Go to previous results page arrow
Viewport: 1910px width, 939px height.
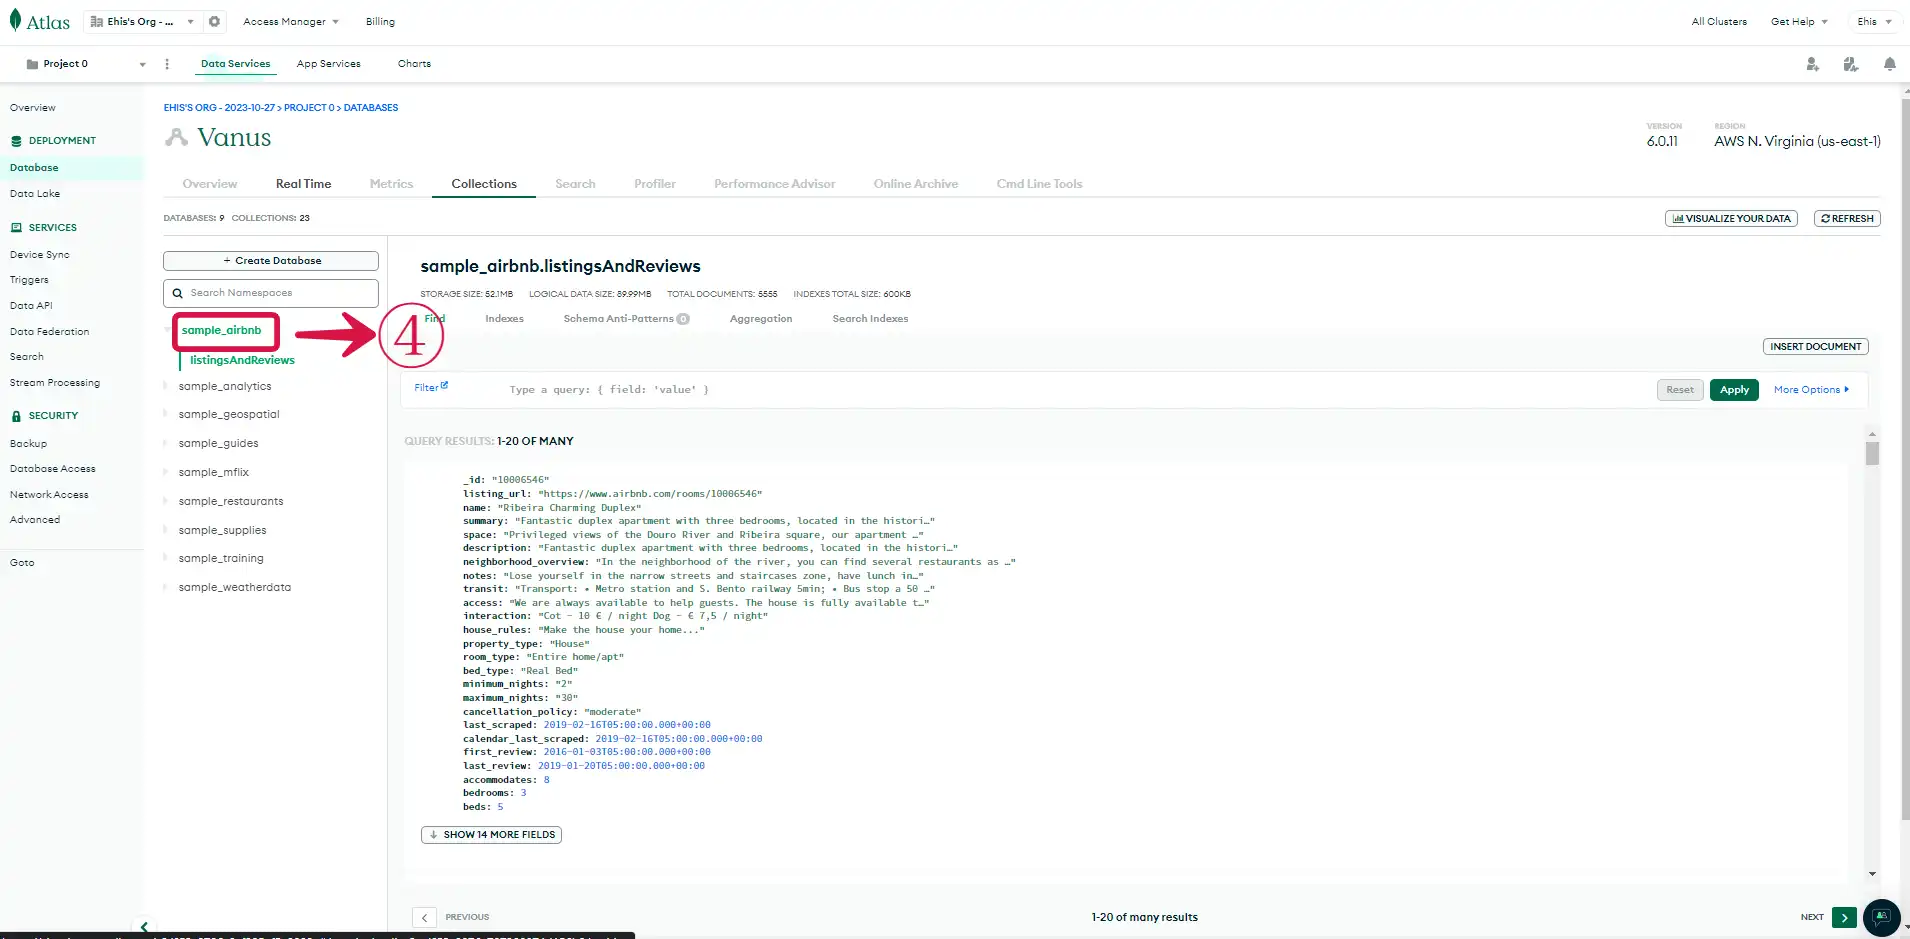(424, 917)
